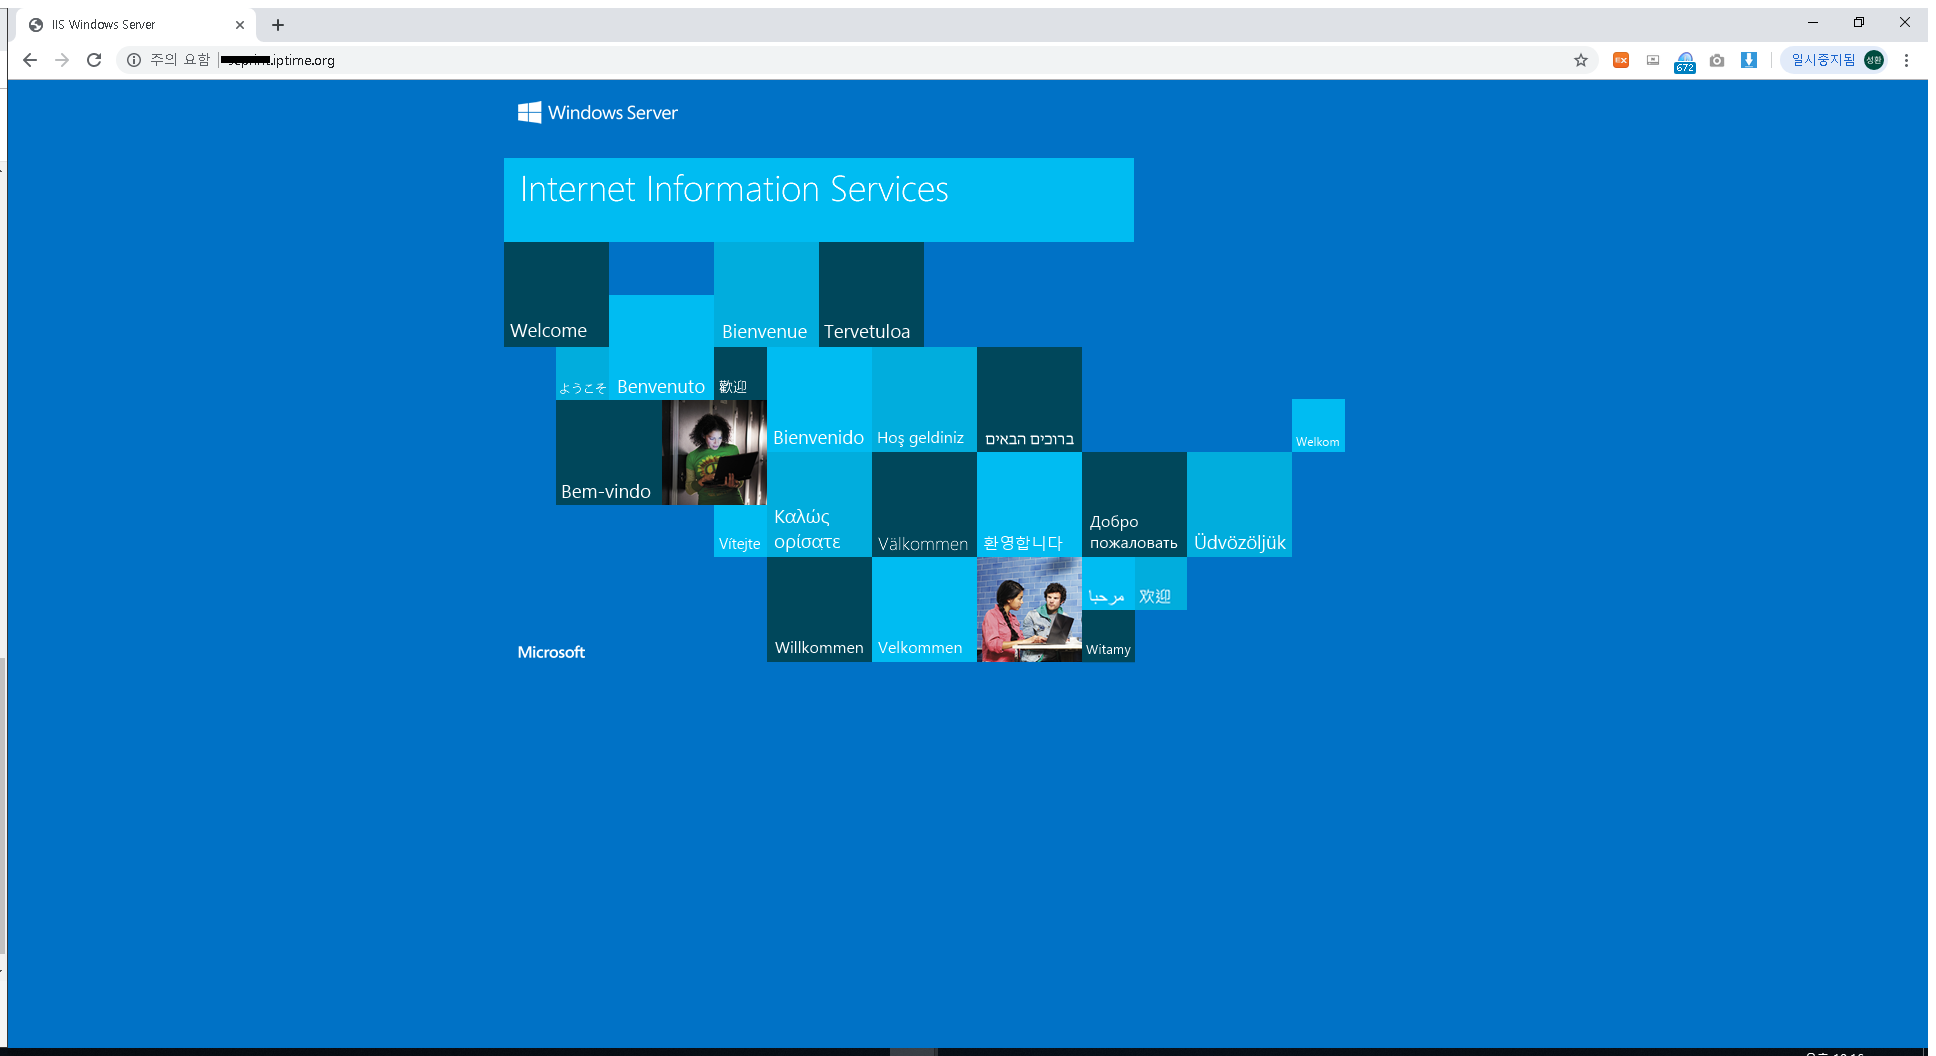Click the Добро пожаловать tile
1936x1056 pixels.
pos(1134,504)
